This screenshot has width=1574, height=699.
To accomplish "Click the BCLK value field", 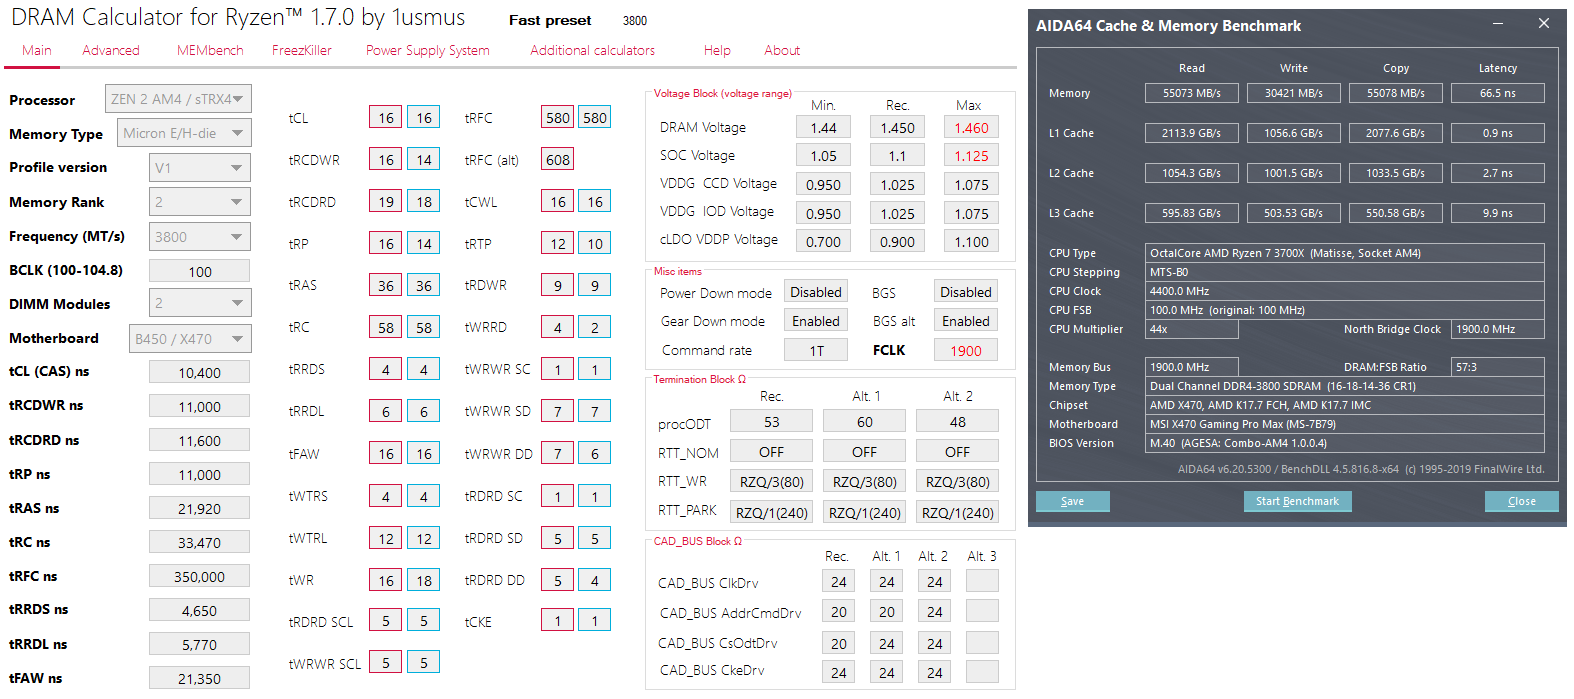I will coord(200,271).
